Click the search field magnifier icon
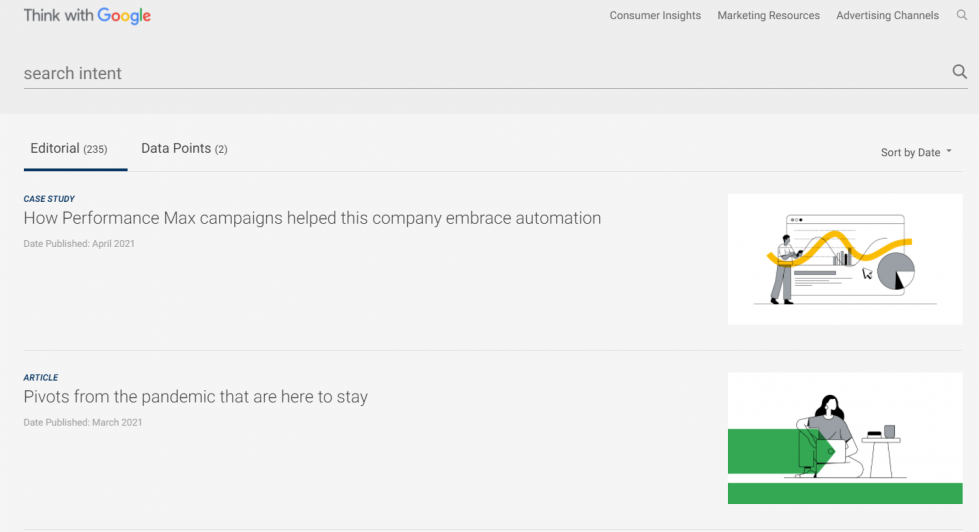 tap(960, 72)
